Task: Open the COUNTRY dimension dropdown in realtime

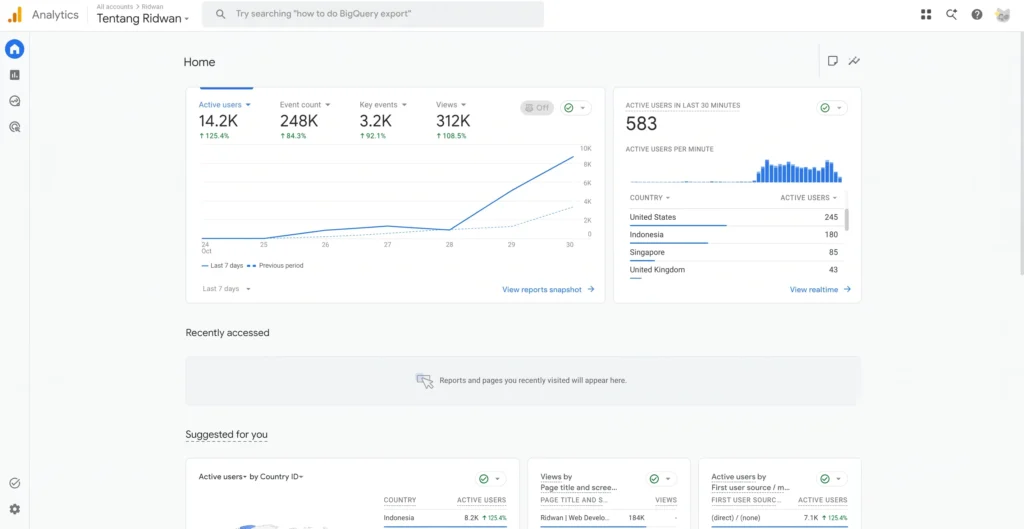Action: coord(650,198)
